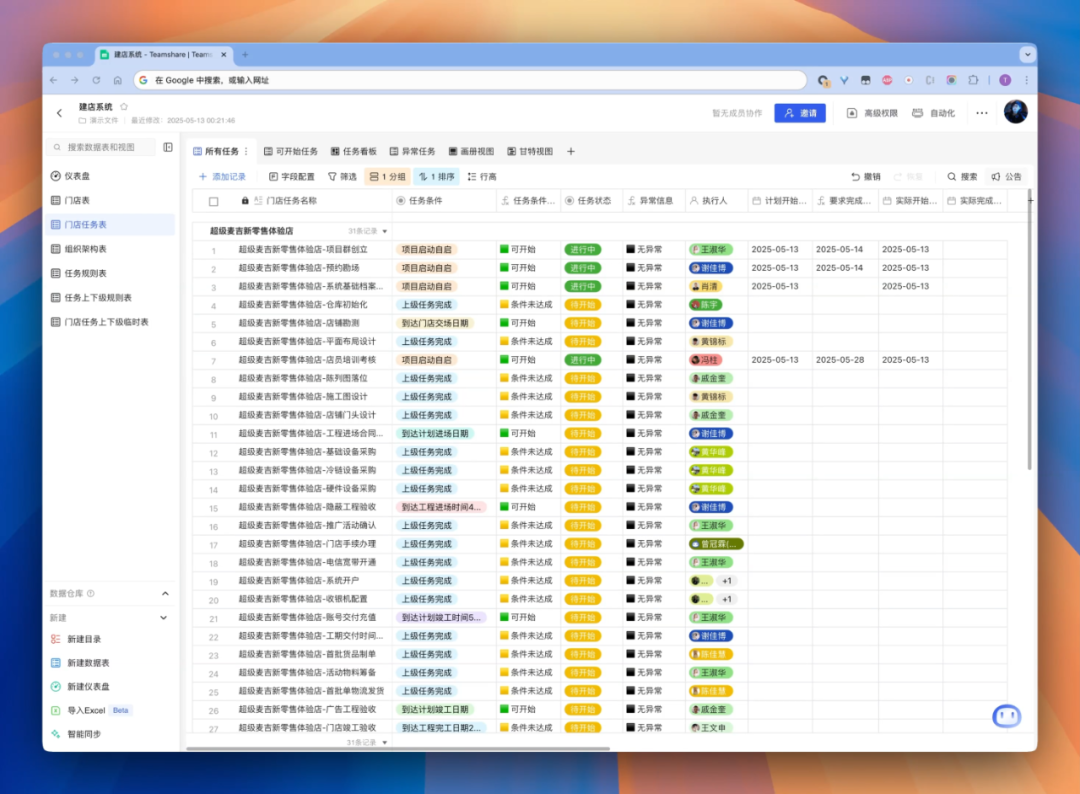Viewport: 1080px width, 794px height.
Task: Open 搜索 search in the toolbar
Action: (962, 176)
